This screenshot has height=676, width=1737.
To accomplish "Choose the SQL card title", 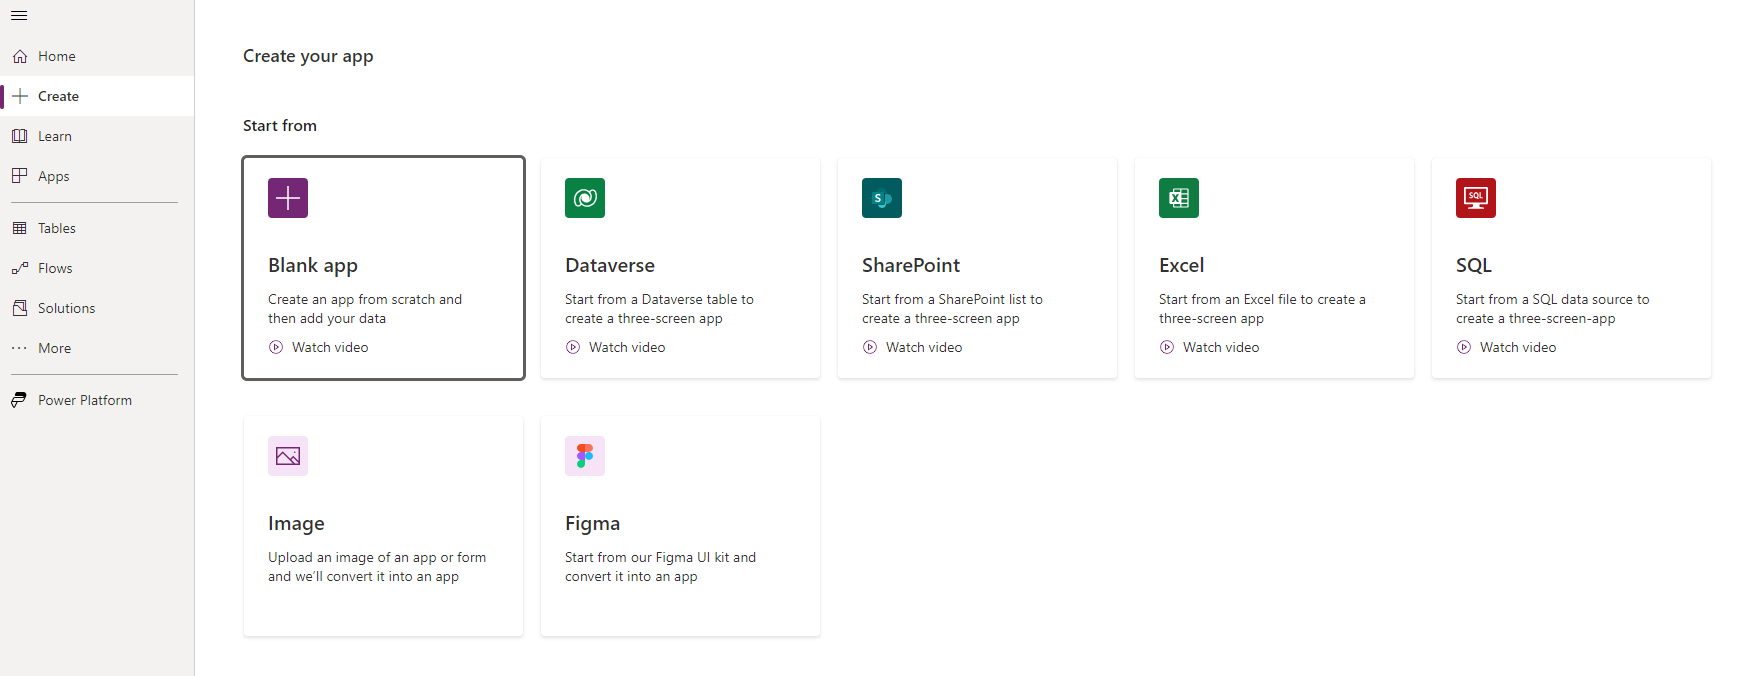I will (1474, 265).
